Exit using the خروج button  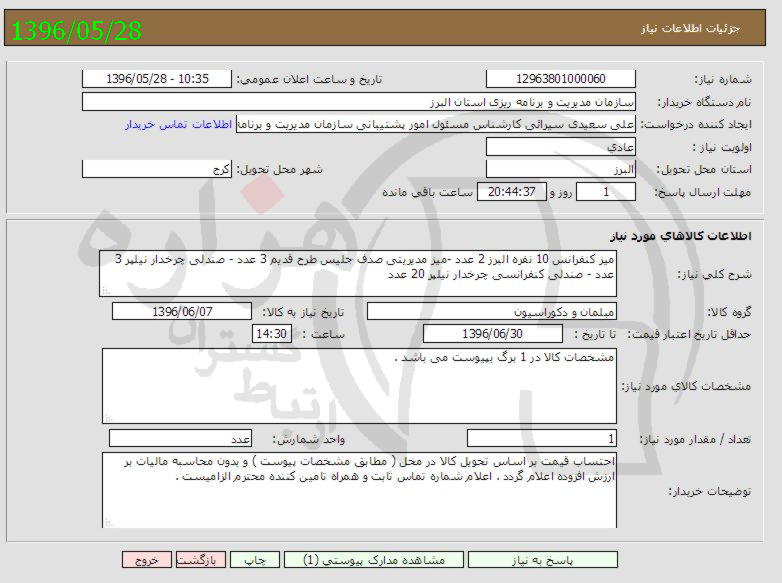[x=147, y=561]
